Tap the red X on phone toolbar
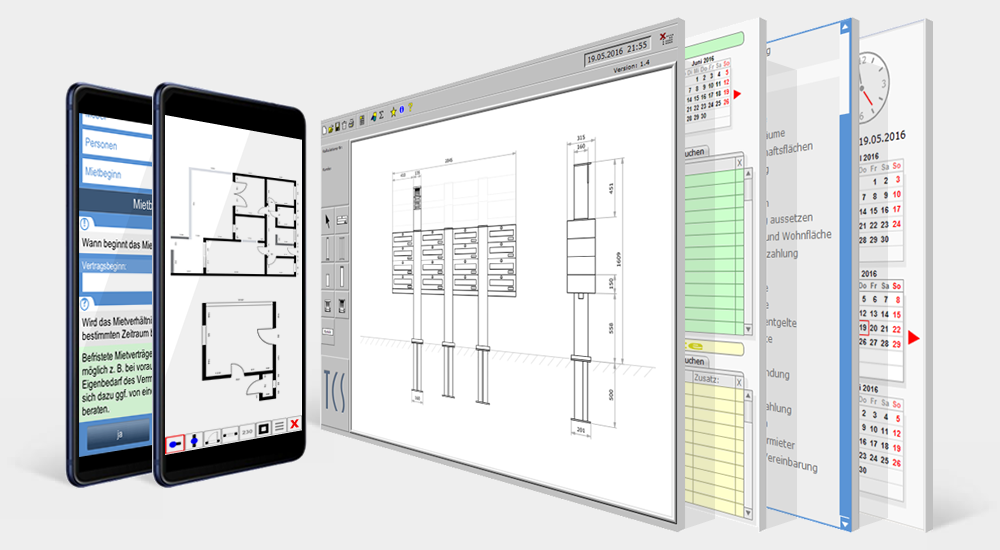The width and height of the screenshot is (1000, 550). coord(294,426)
